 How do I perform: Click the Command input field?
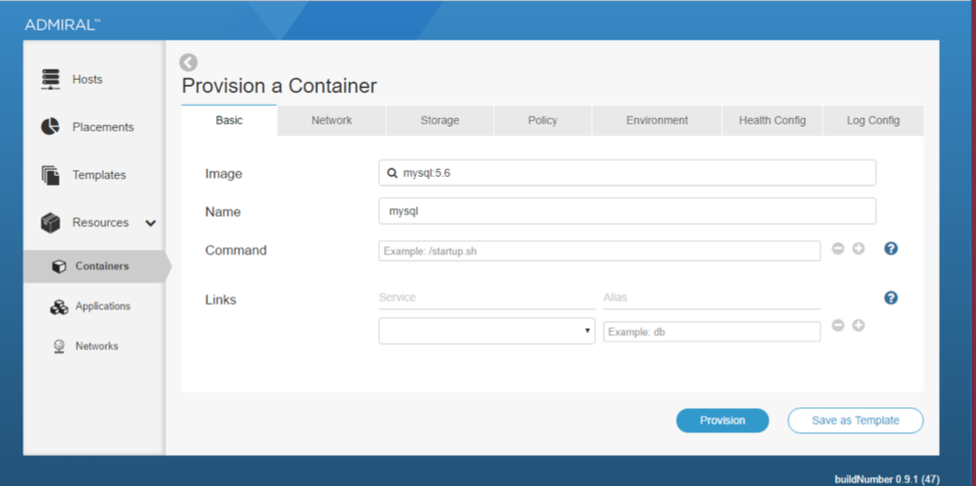click(599, 251)
